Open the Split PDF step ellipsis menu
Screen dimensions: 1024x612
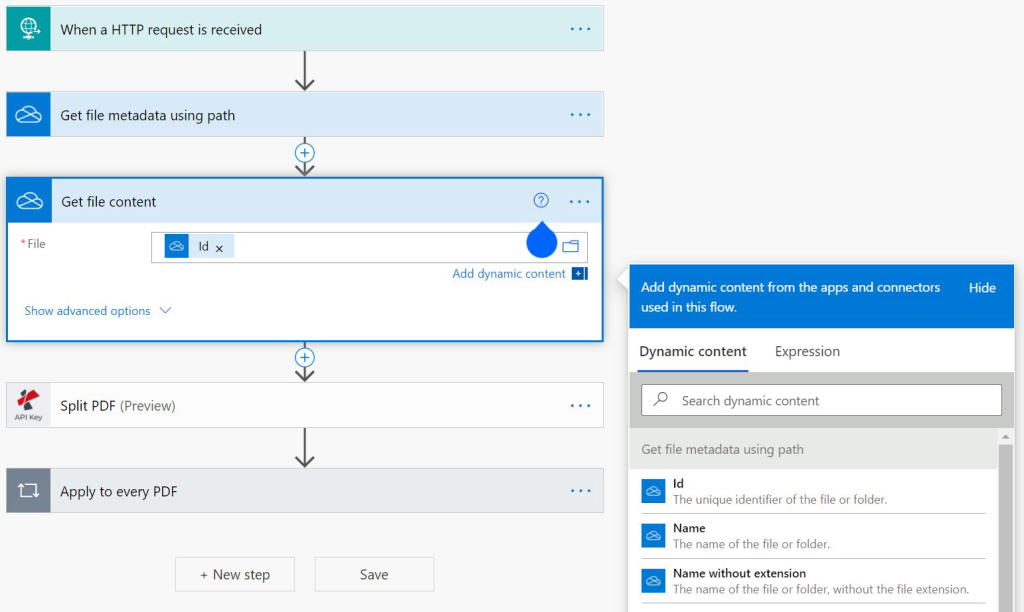coord(580,406)
